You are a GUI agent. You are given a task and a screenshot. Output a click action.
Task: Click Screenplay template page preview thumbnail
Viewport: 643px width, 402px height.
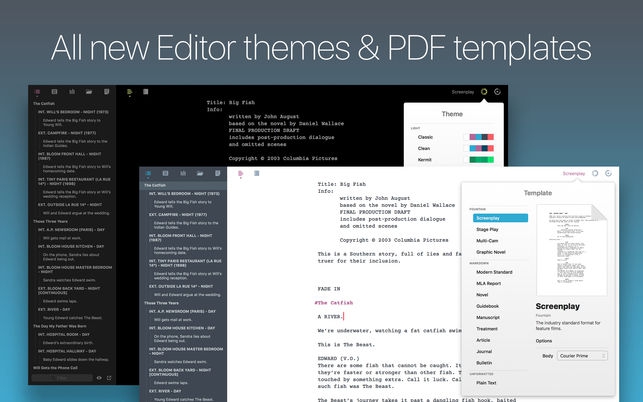point(572,249)
